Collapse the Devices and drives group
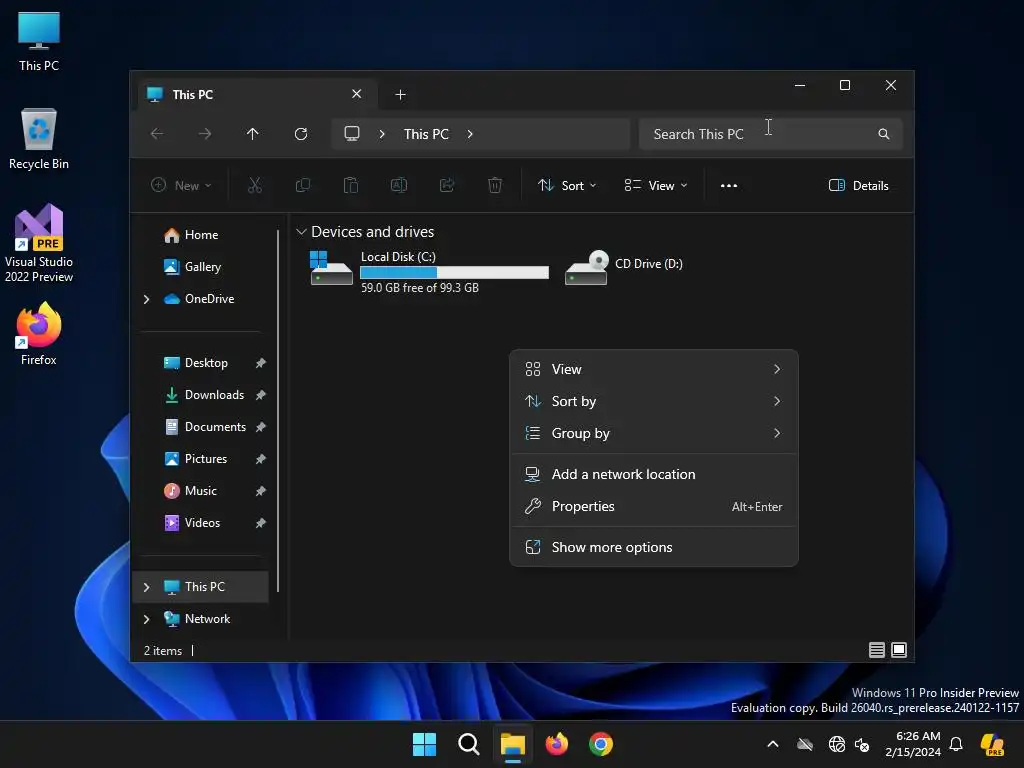Viewport: 1024px width, 768px height. (301, 232)
